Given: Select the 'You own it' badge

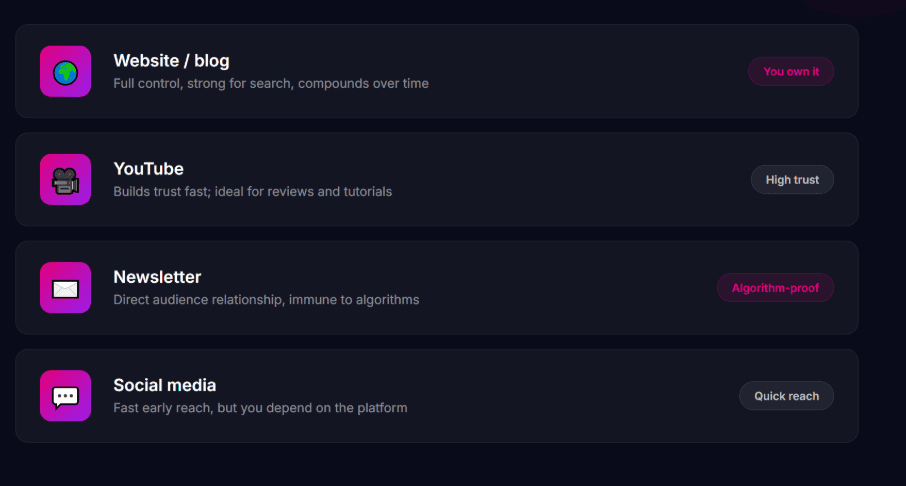Looking at the screenshot, I should pyautogui.click(x=791, y=72).
